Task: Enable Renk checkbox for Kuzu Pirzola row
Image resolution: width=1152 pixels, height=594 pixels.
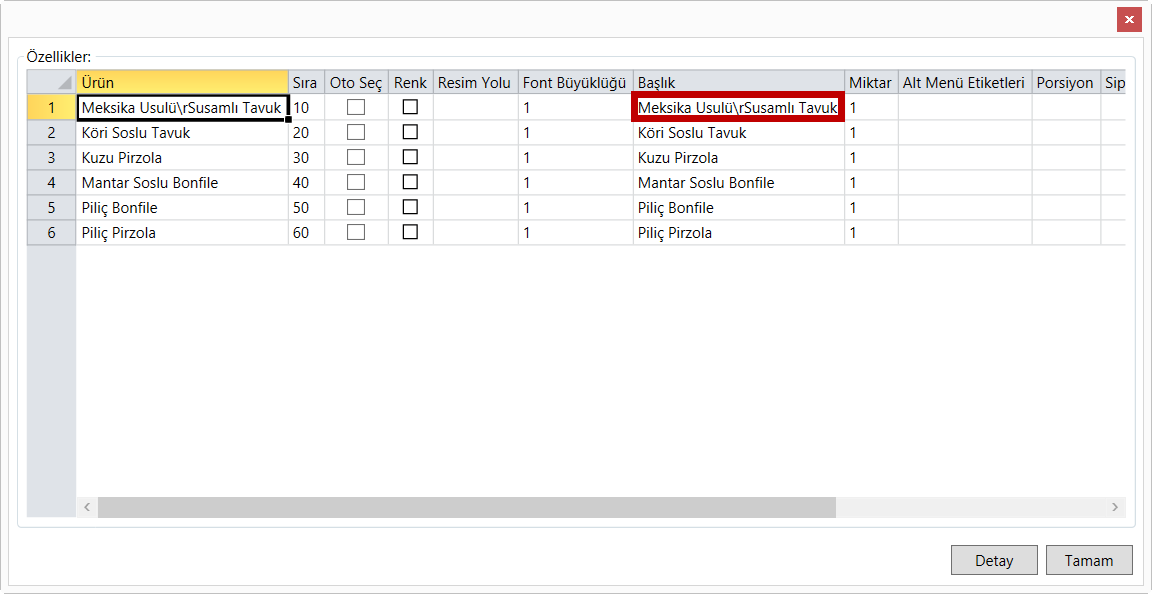Action: (x=410, y=157)
